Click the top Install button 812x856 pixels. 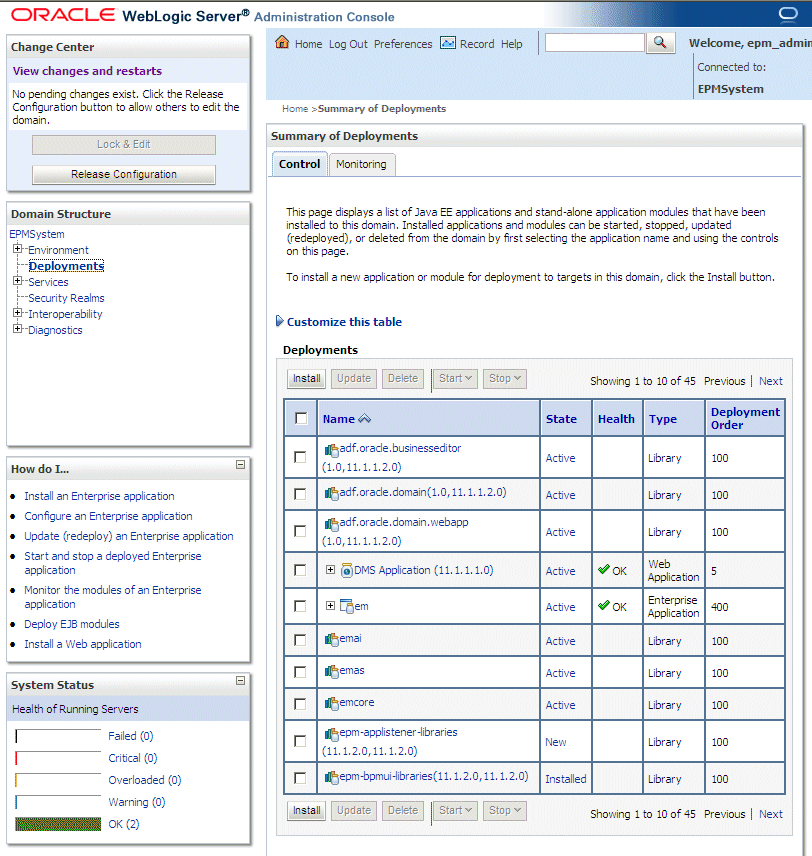tap(306, 378)
